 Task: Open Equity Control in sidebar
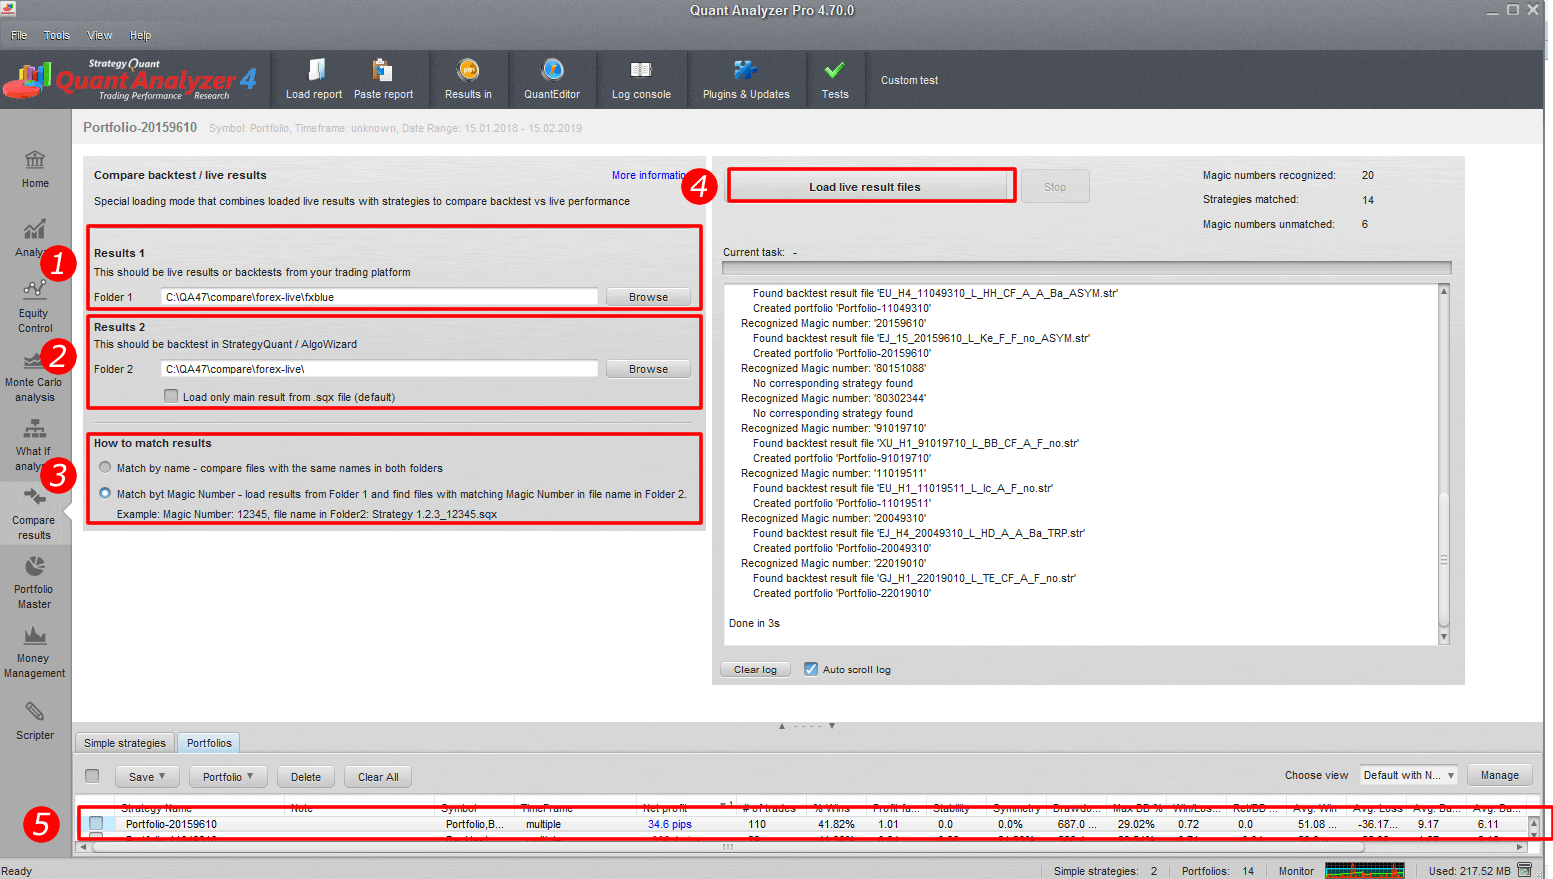34,306
